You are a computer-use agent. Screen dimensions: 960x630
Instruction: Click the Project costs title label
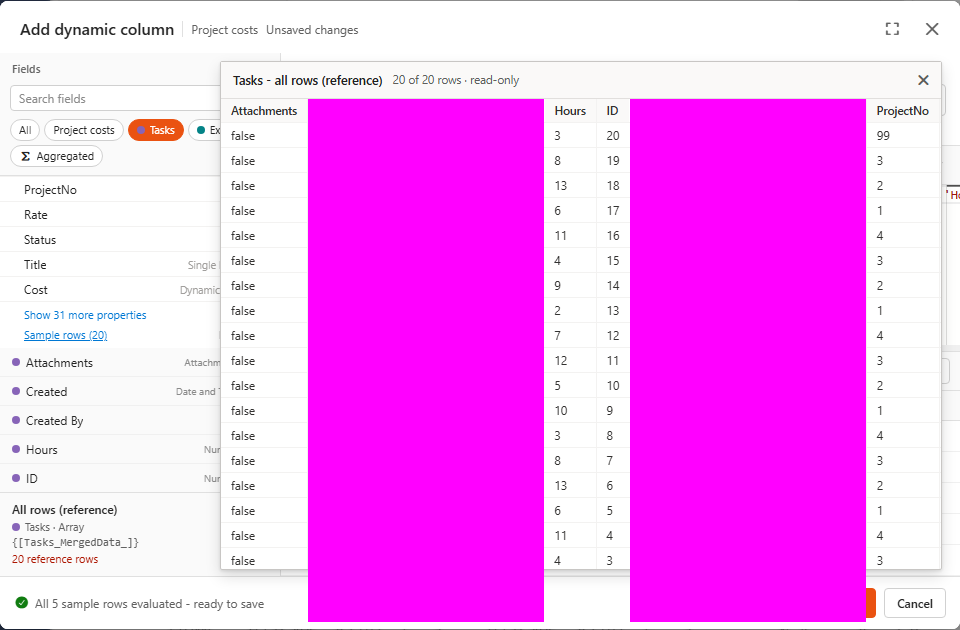(225, 30)
